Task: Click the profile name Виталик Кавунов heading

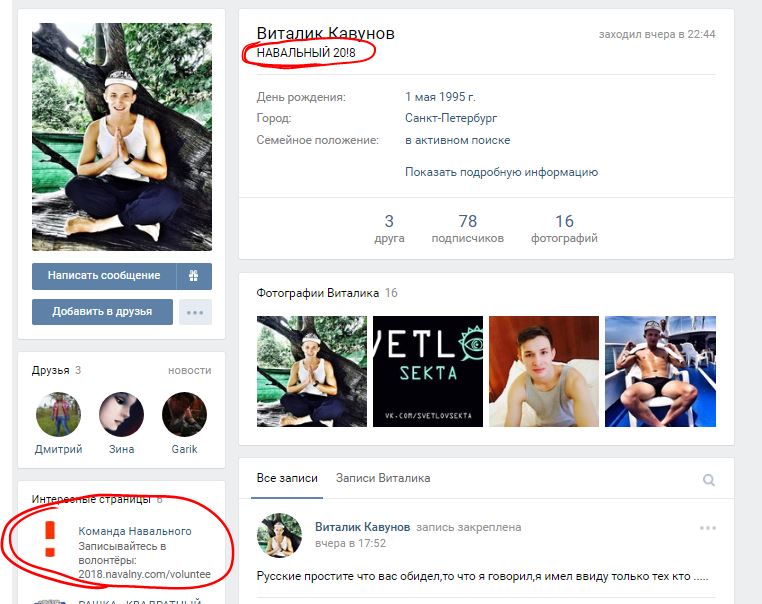Action: tap(326, 33)
